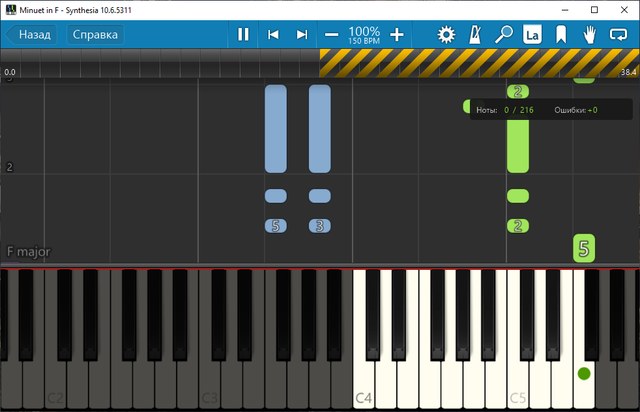The image size is (640, 412).
Task: Click the F major key label
Action: tap(29, 252)
